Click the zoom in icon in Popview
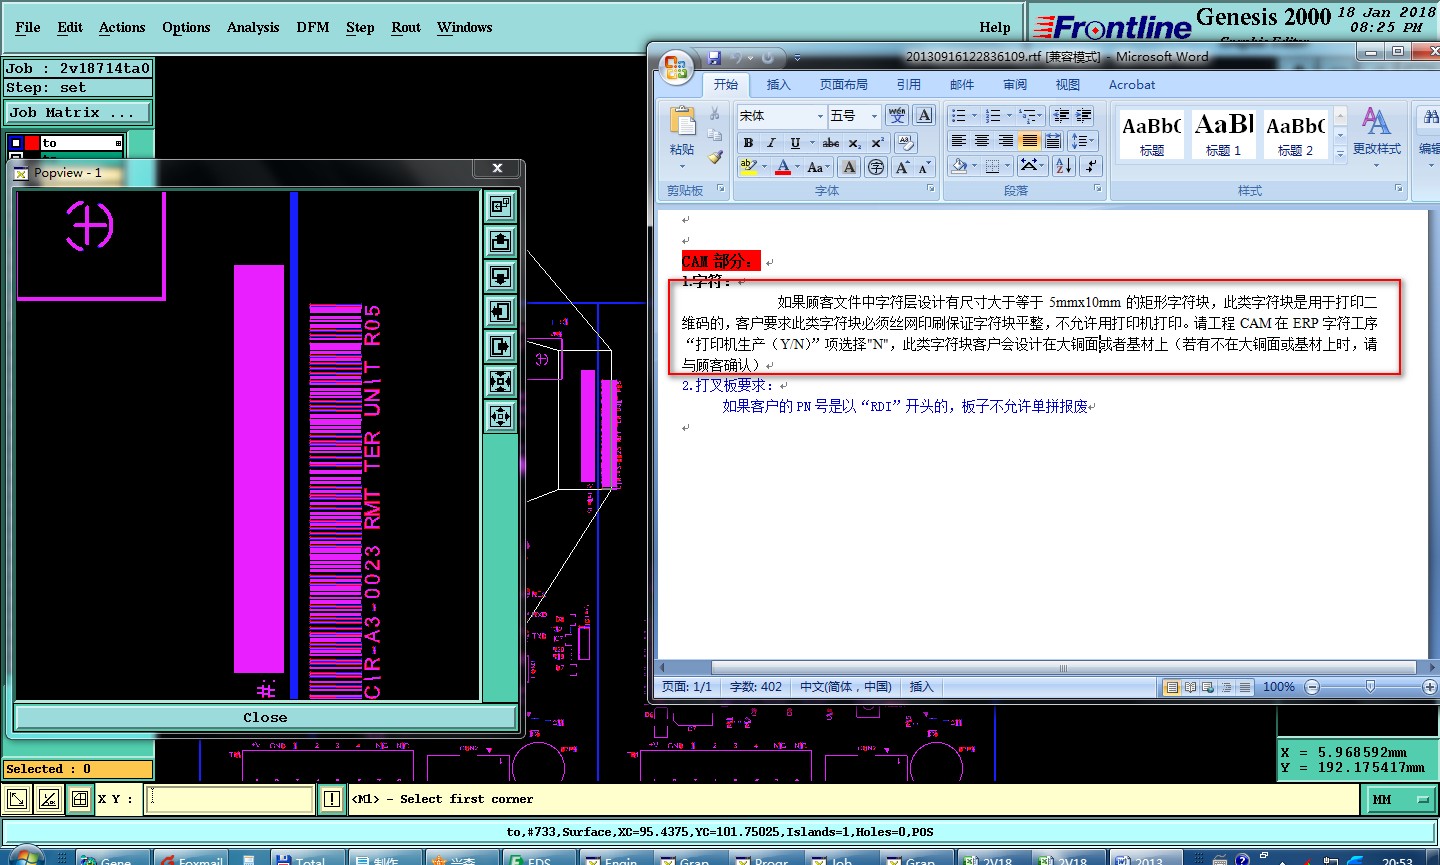1440x865 pixels. pos(500,381)
